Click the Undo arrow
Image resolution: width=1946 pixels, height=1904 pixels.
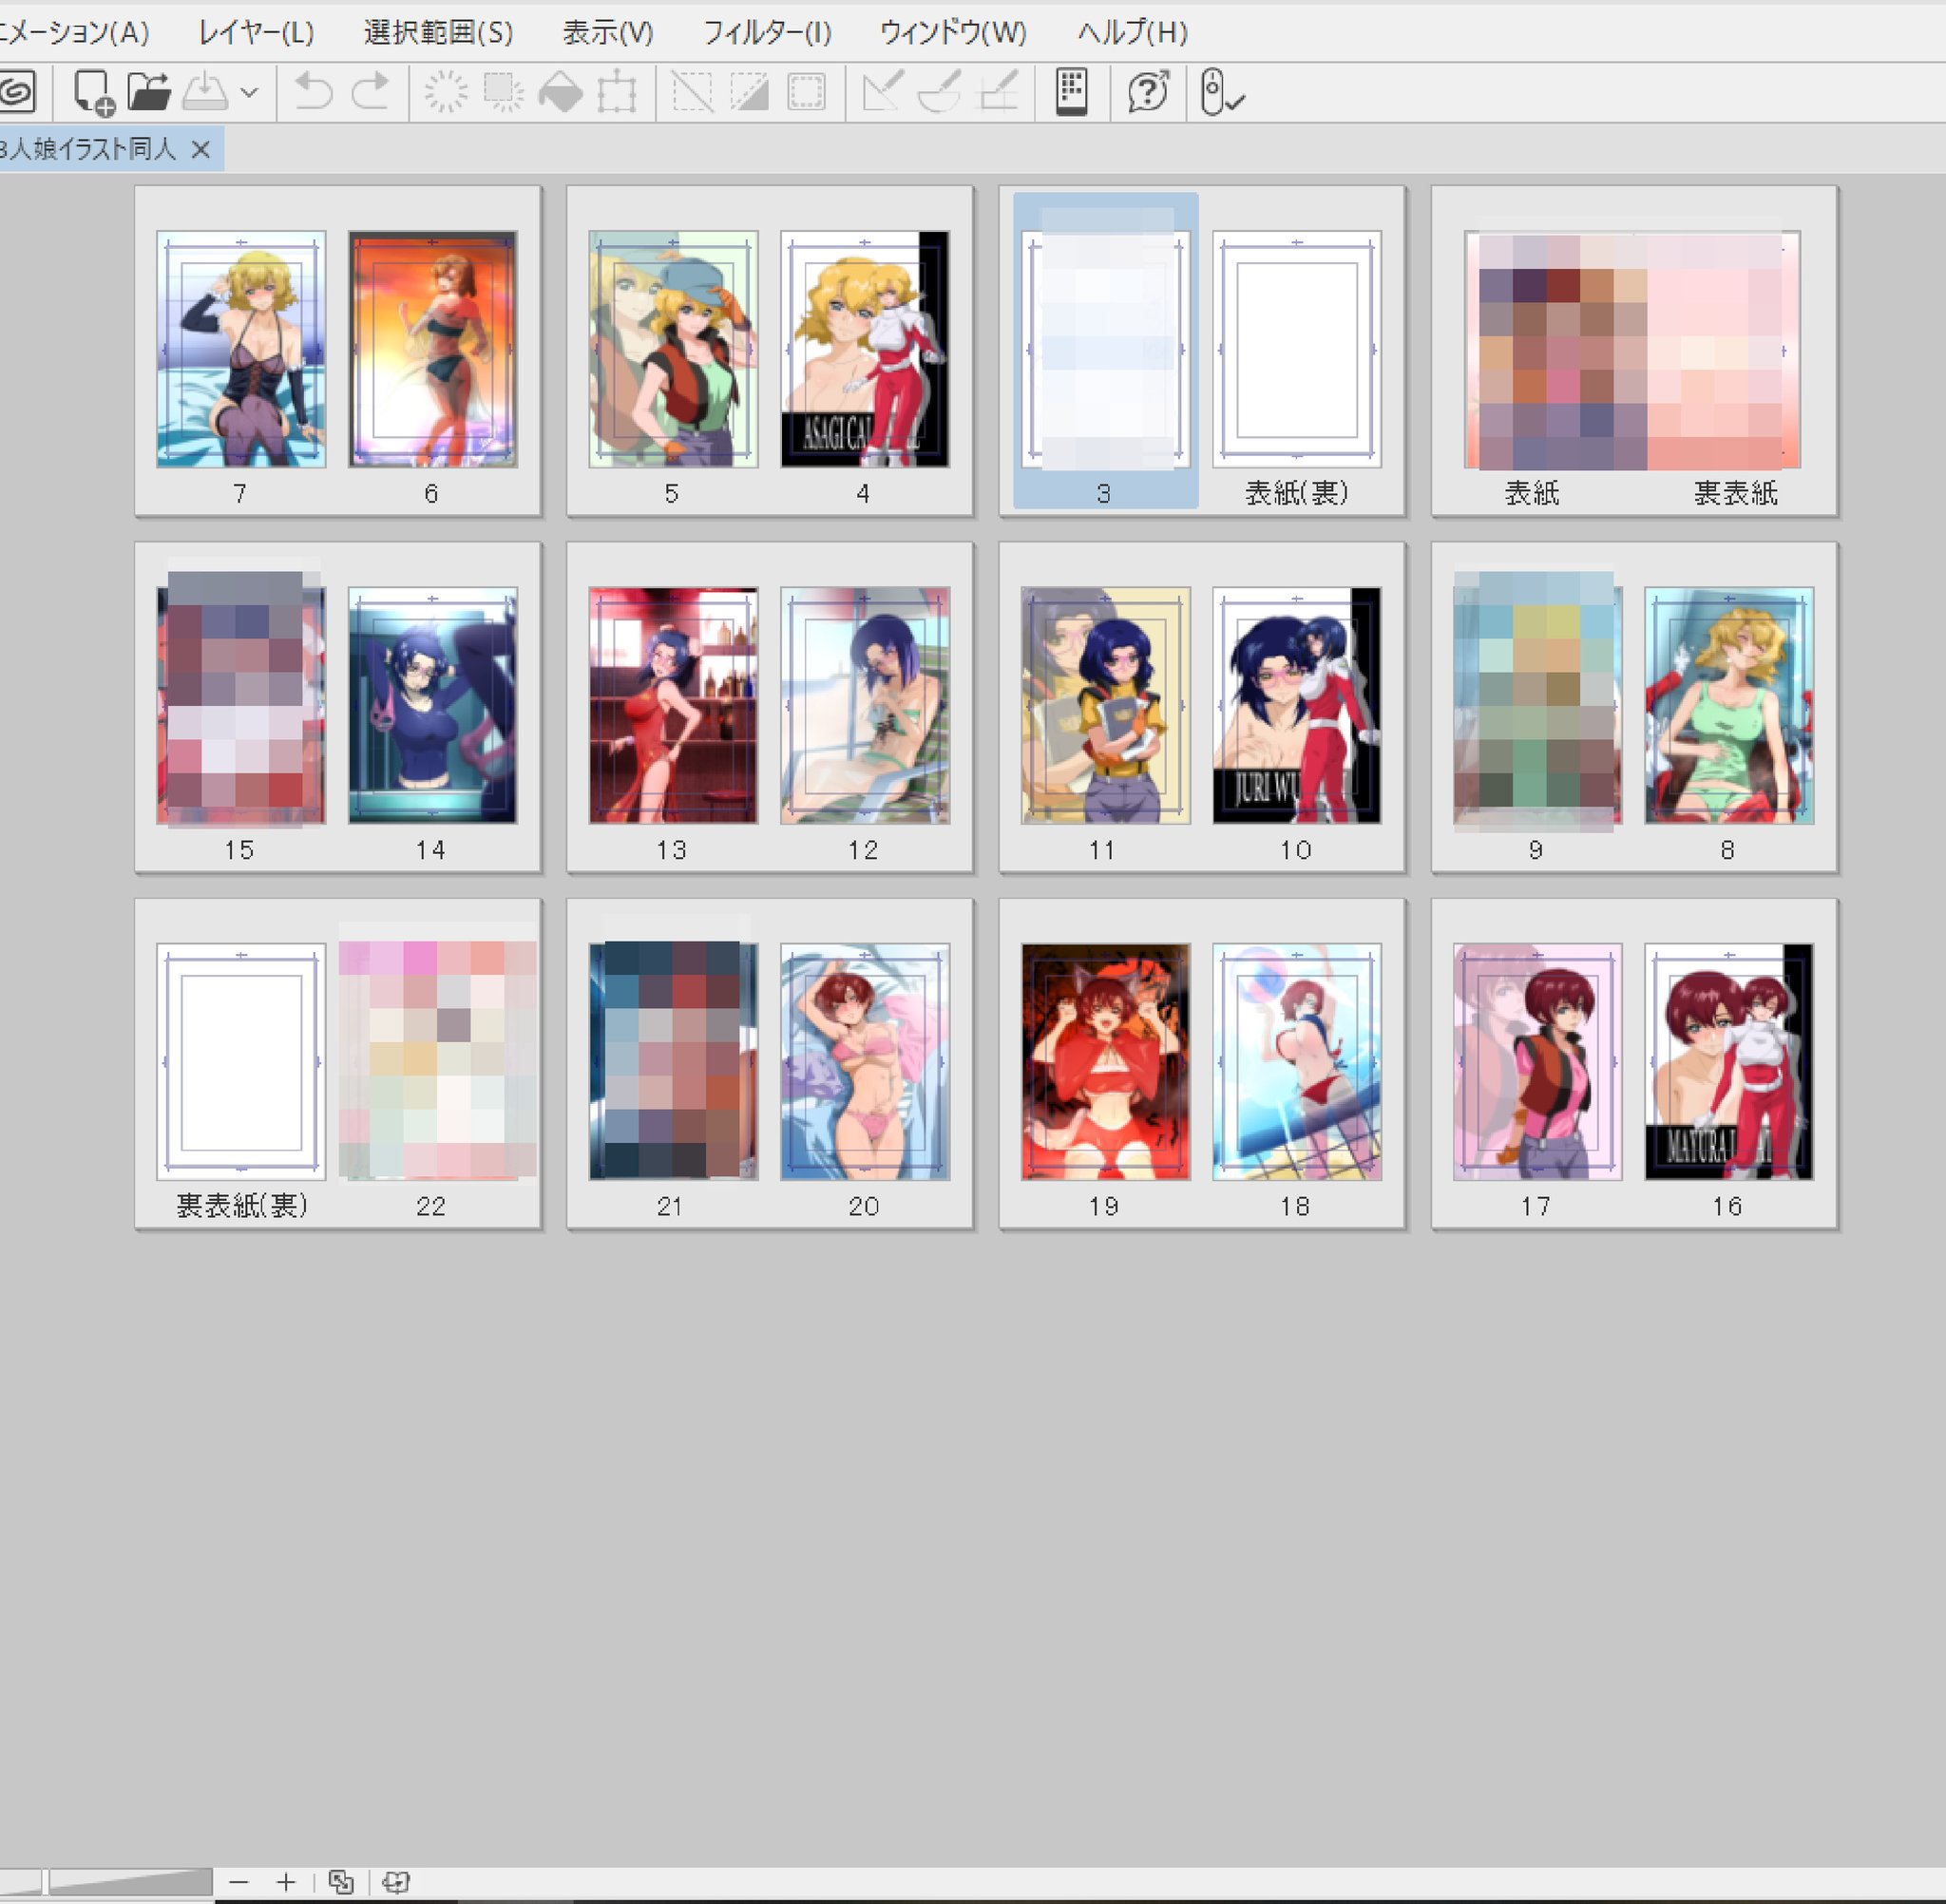click(x=313, y=92)
